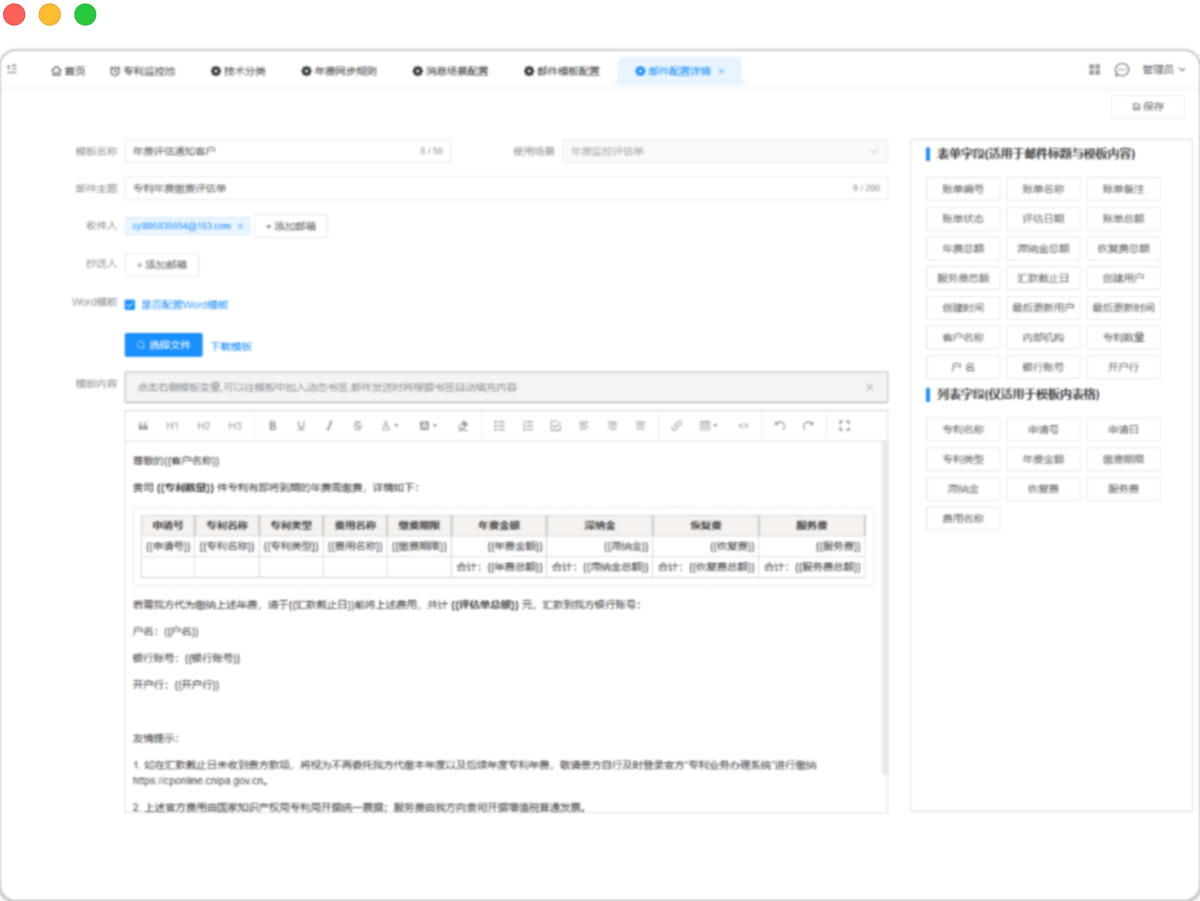Toggle bold formatting in the editor toolbar

(273, 426)
